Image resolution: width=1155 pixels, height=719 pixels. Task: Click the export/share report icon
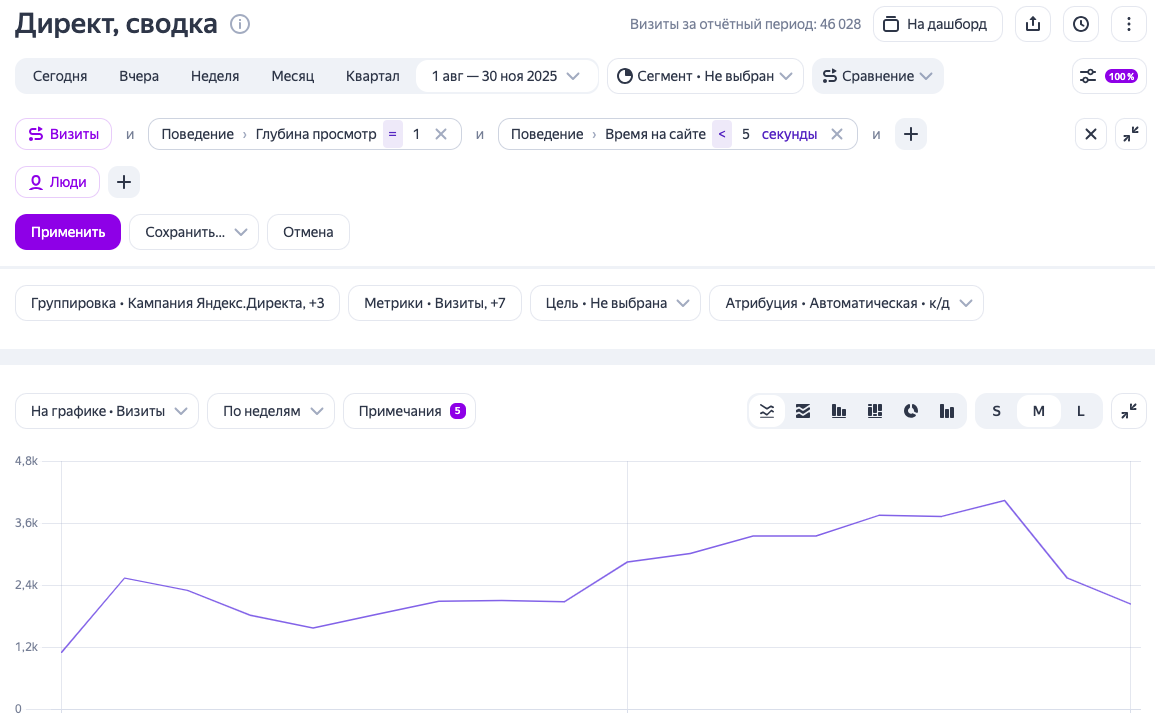[x=1033, y=24]
